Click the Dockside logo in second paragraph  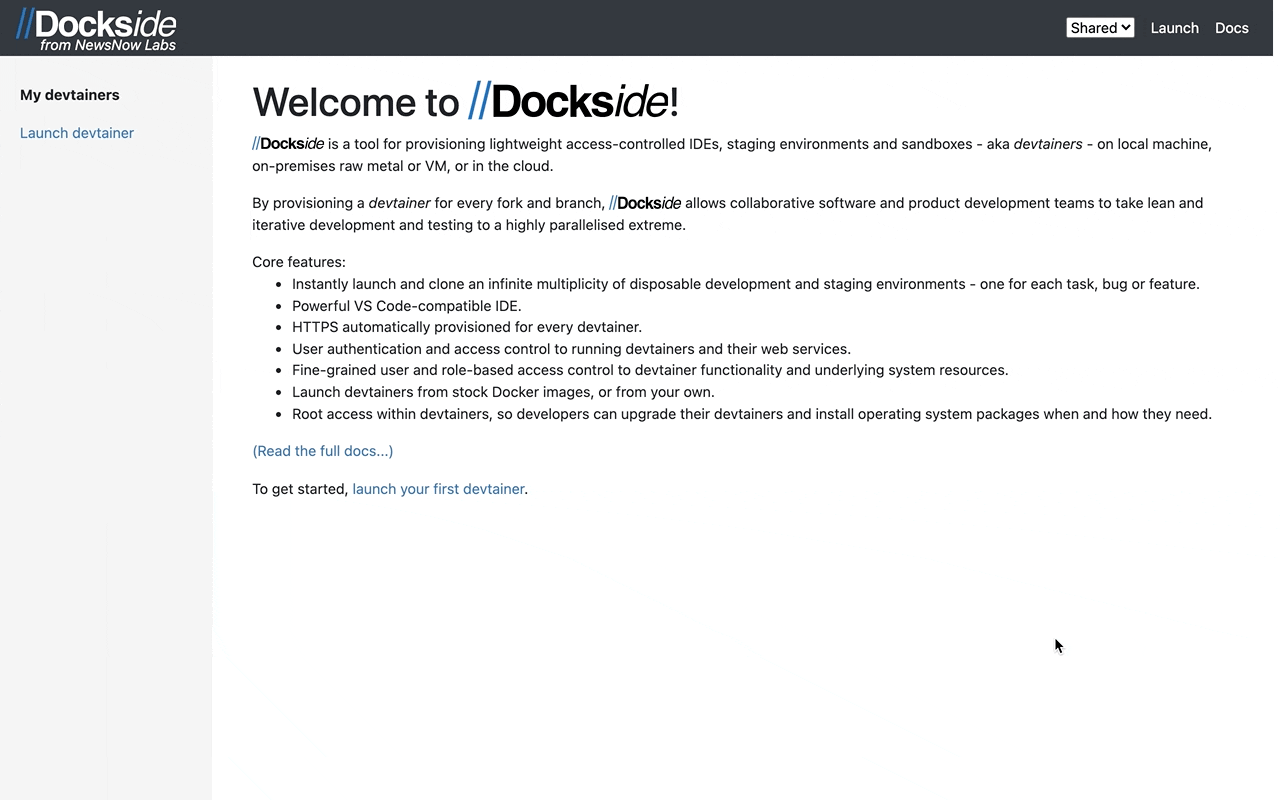pos(644,202)
